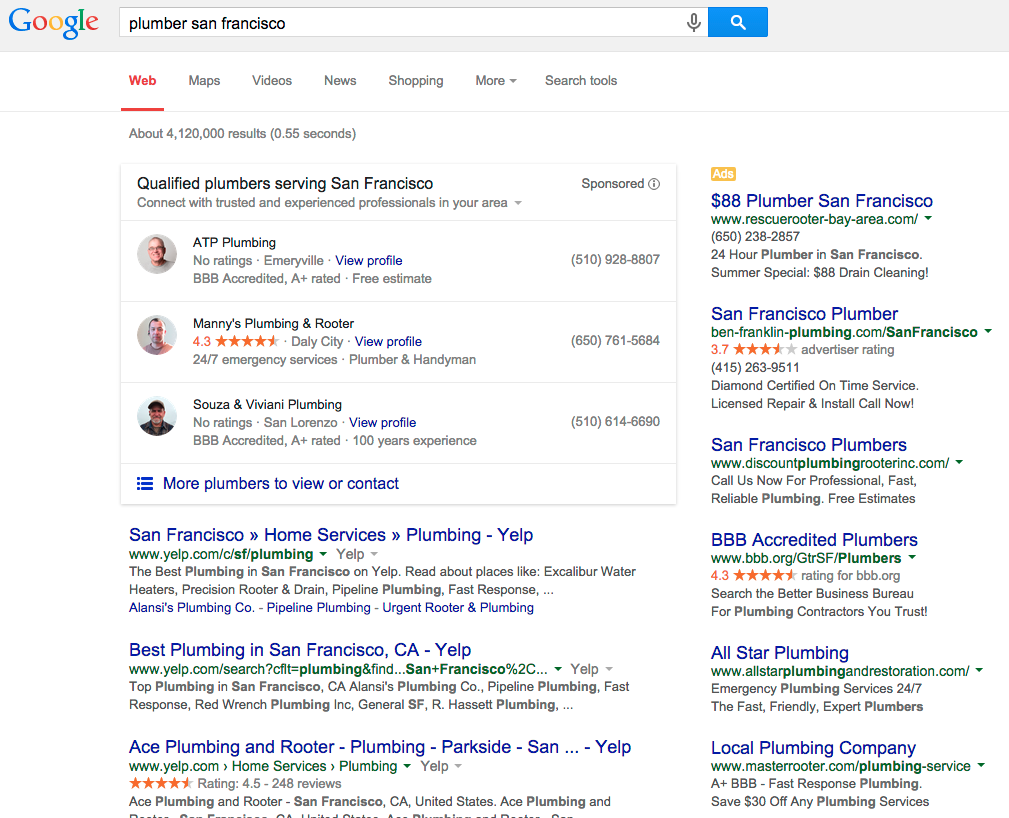The image size is (1009, 818).
Task: Open Alansi's Plumbing Co. sitelink
Action: 191,608
